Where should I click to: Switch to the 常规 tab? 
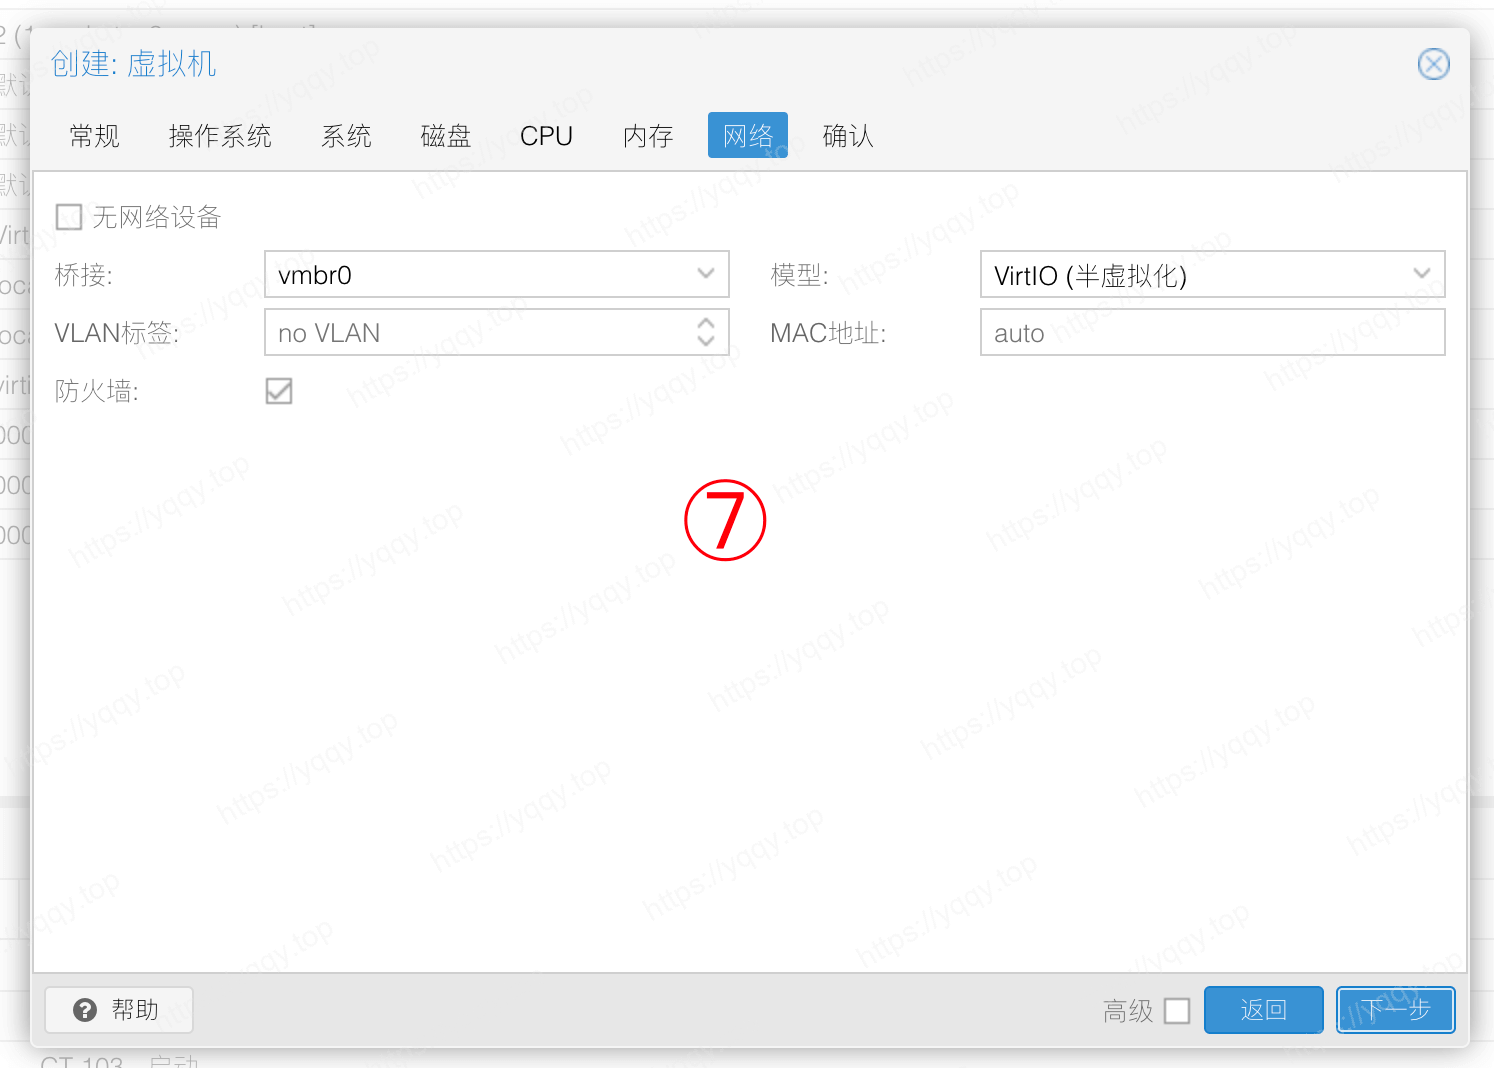[95, 136]
